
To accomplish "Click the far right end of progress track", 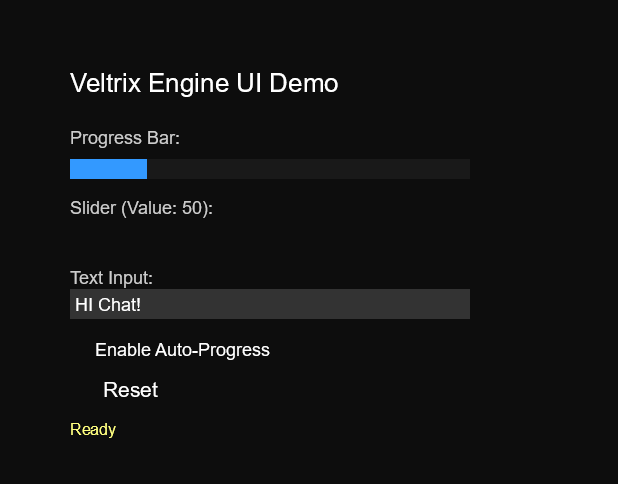I will coord(465,169).
